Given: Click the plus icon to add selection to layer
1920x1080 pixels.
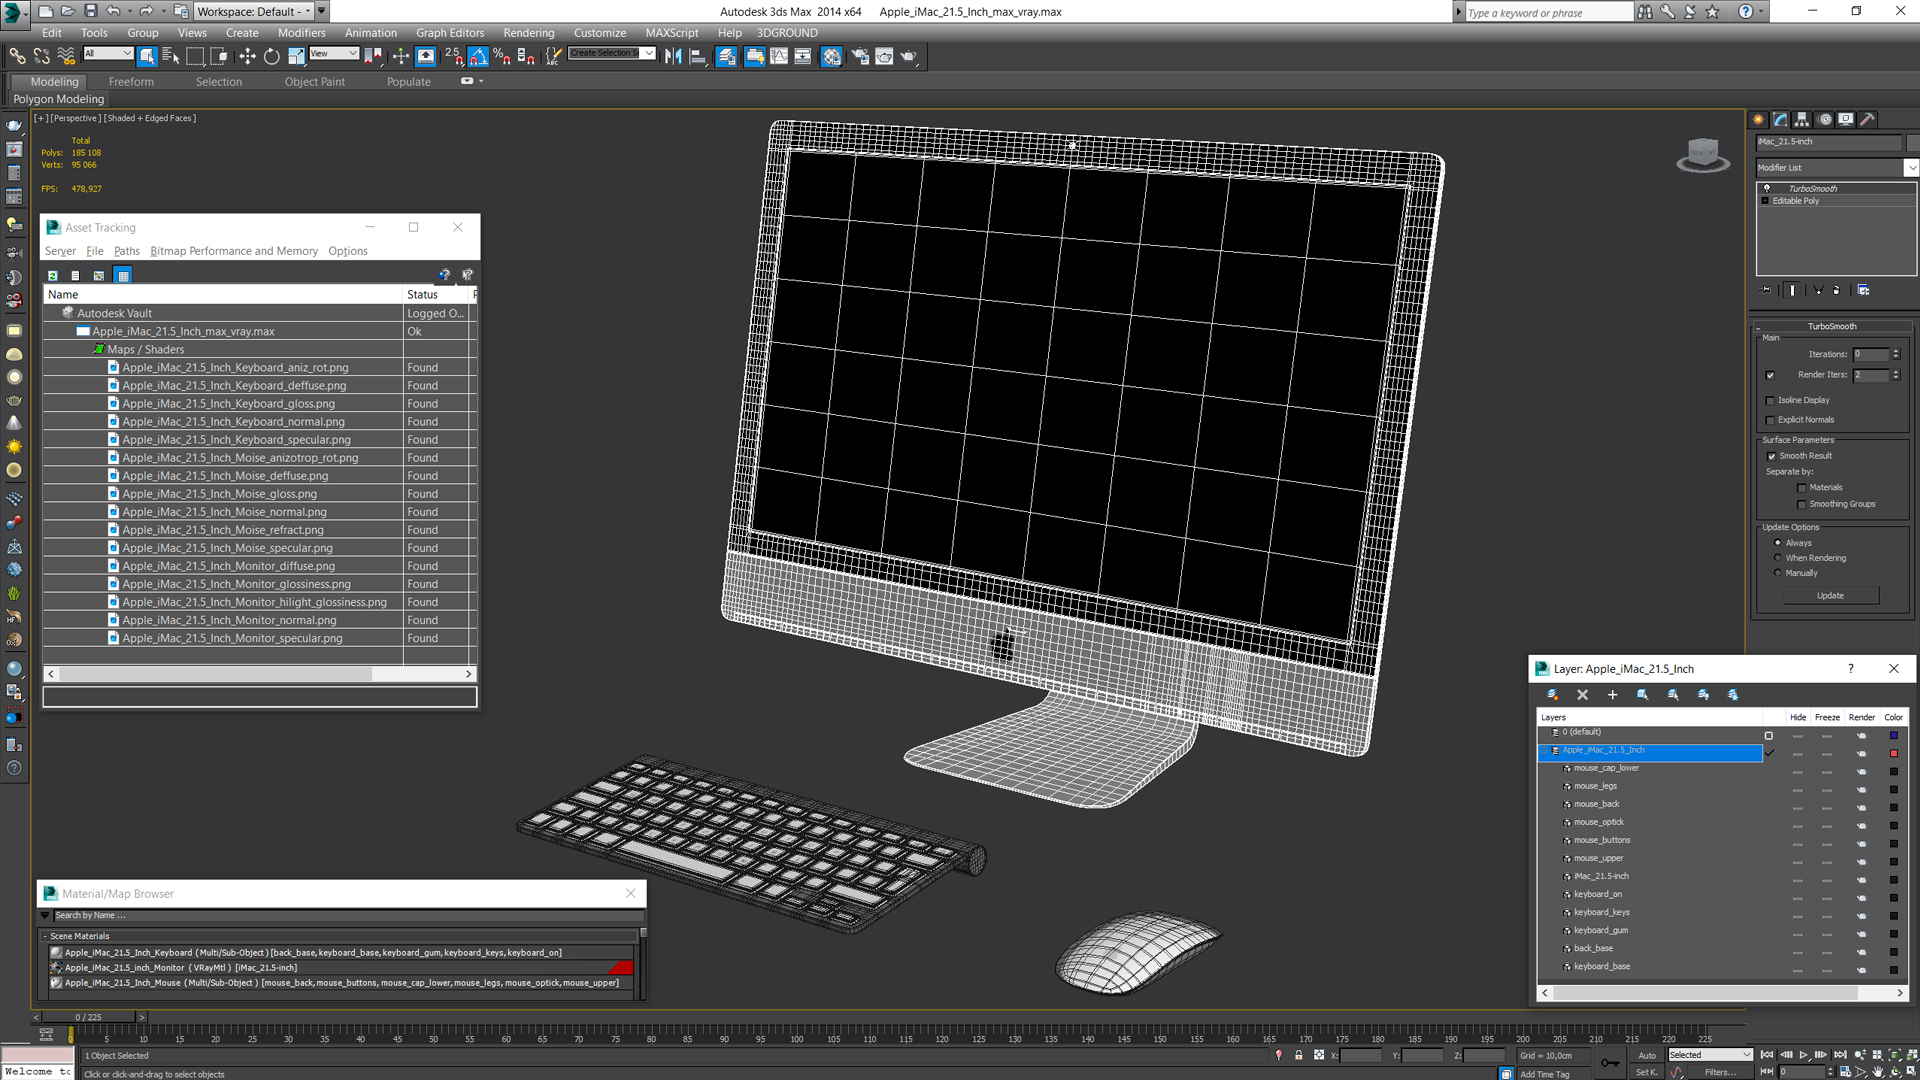Looking at the screenshot, I should coord(1612,695).
